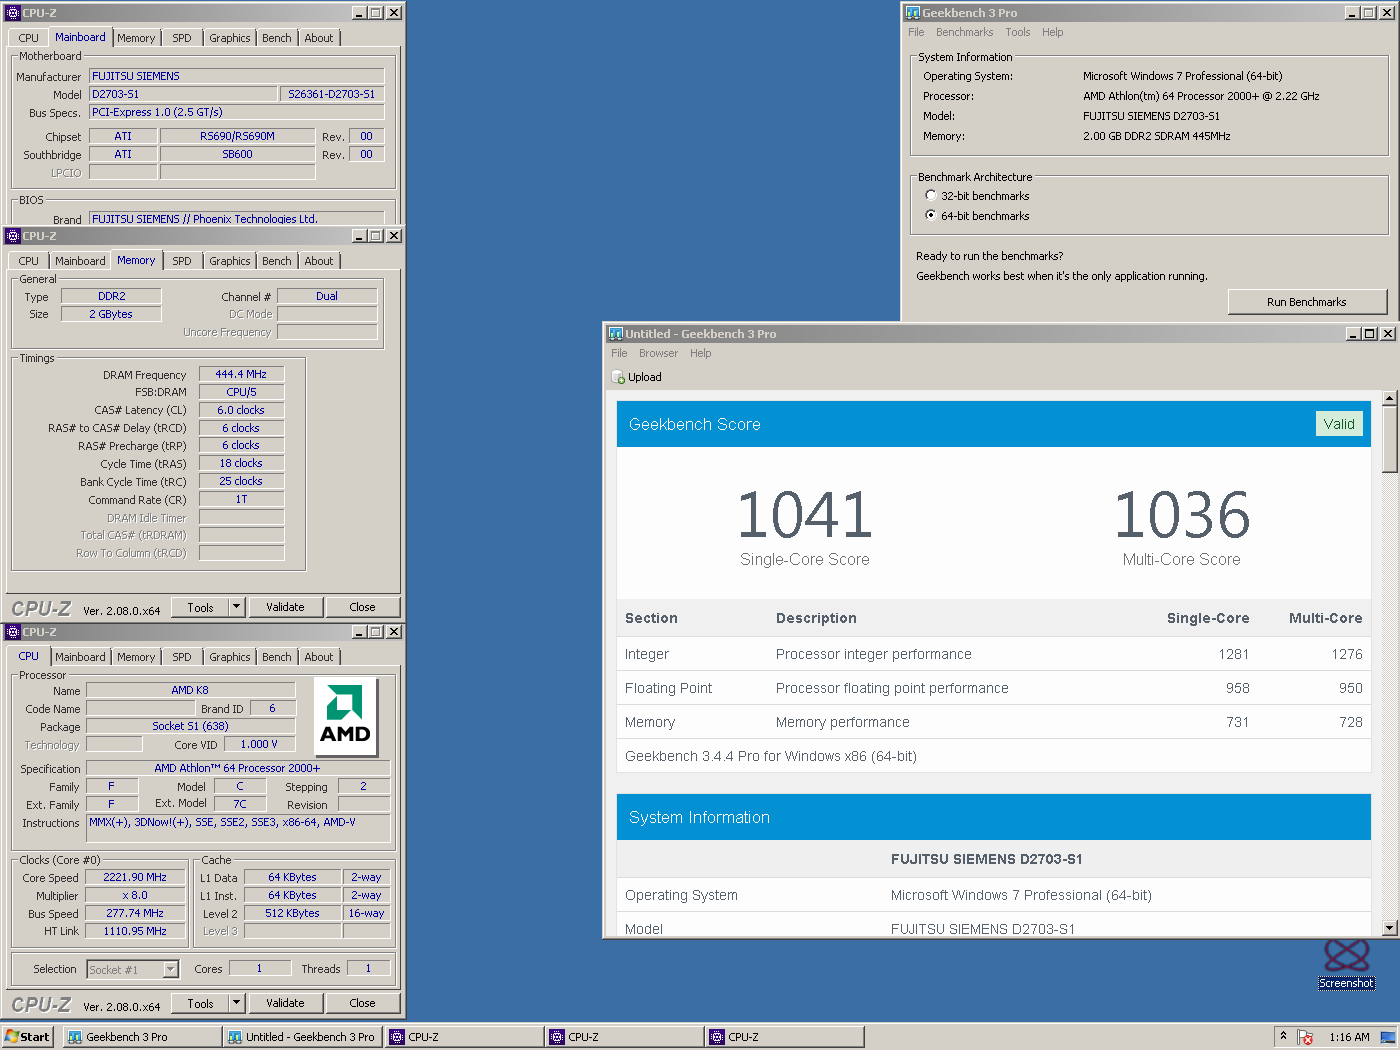1400x1050 pixels.
Task: Open Benchmarks menu in Geekbench 3 Pro
Action: (x=964, y=32)
